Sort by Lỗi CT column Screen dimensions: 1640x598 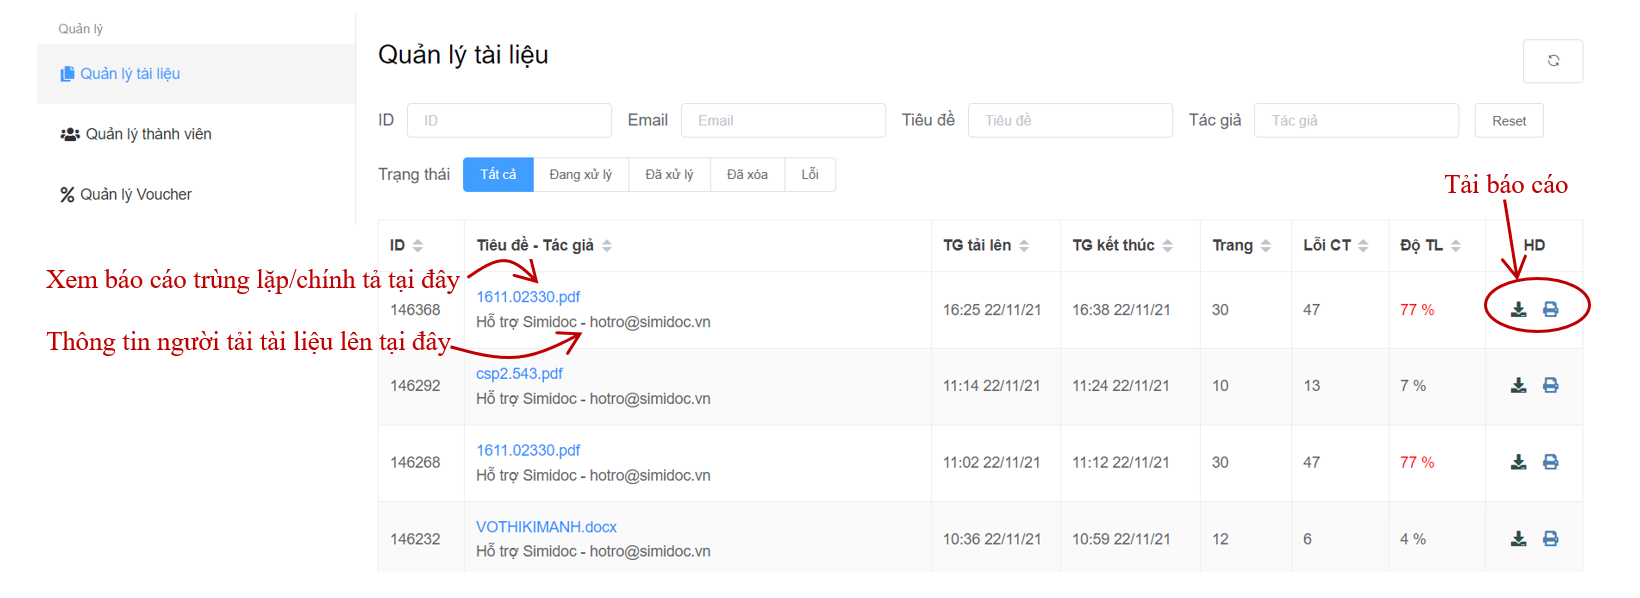pos(1363,246)
